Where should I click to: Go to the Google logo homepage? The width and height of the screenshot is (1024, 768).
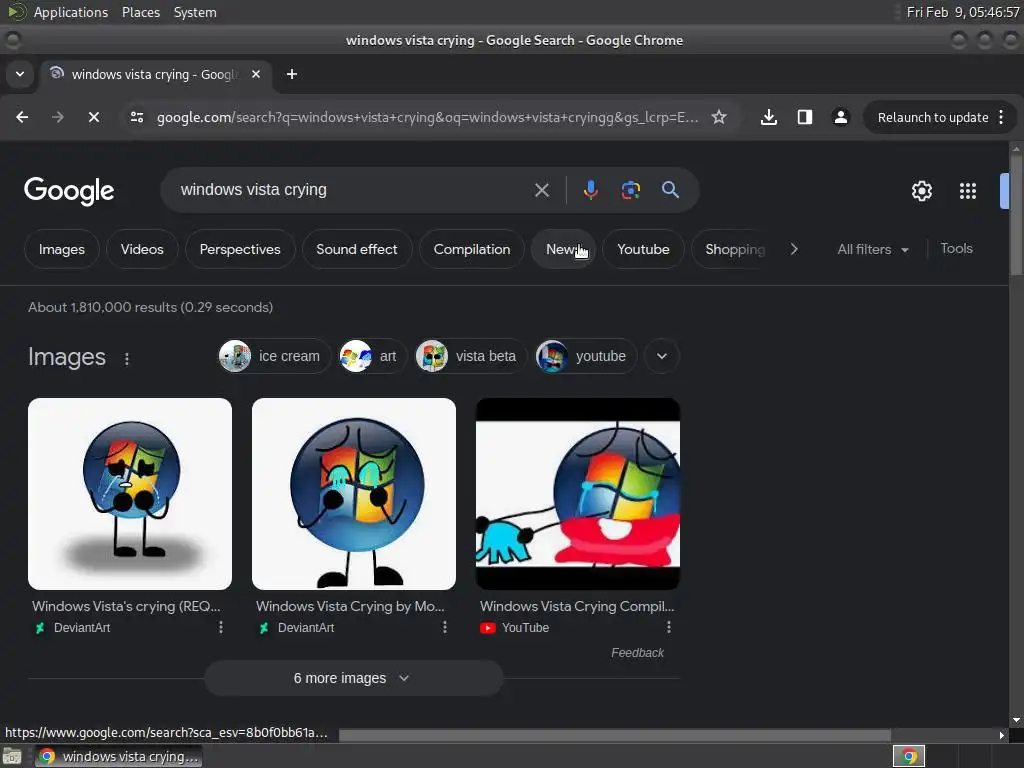[x=69, y=191]
